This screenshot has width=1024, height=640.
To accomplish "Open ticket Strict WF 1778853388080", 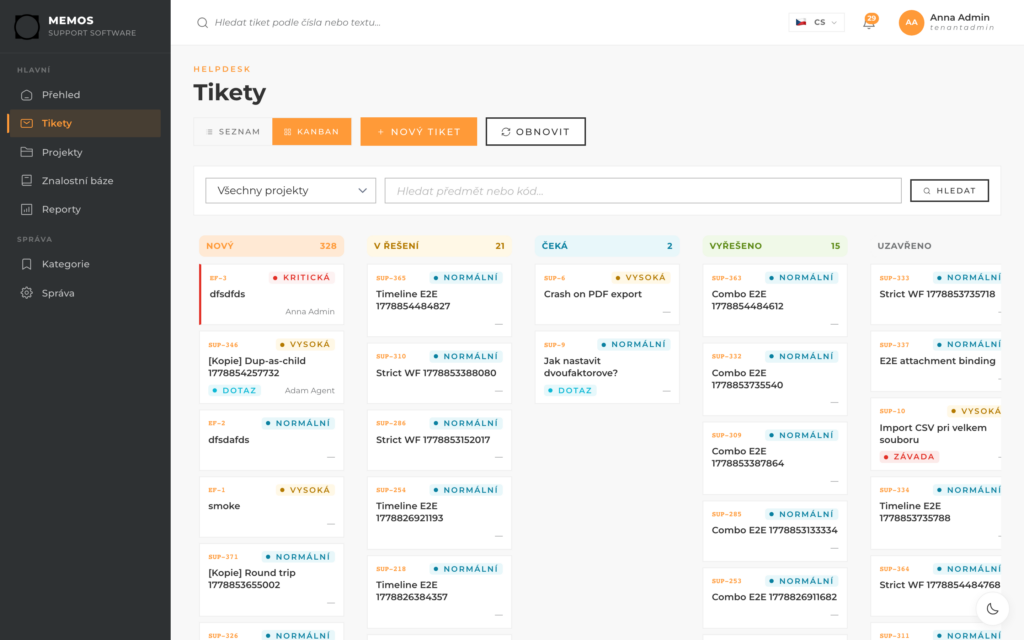I will click(x=439, y=374).
